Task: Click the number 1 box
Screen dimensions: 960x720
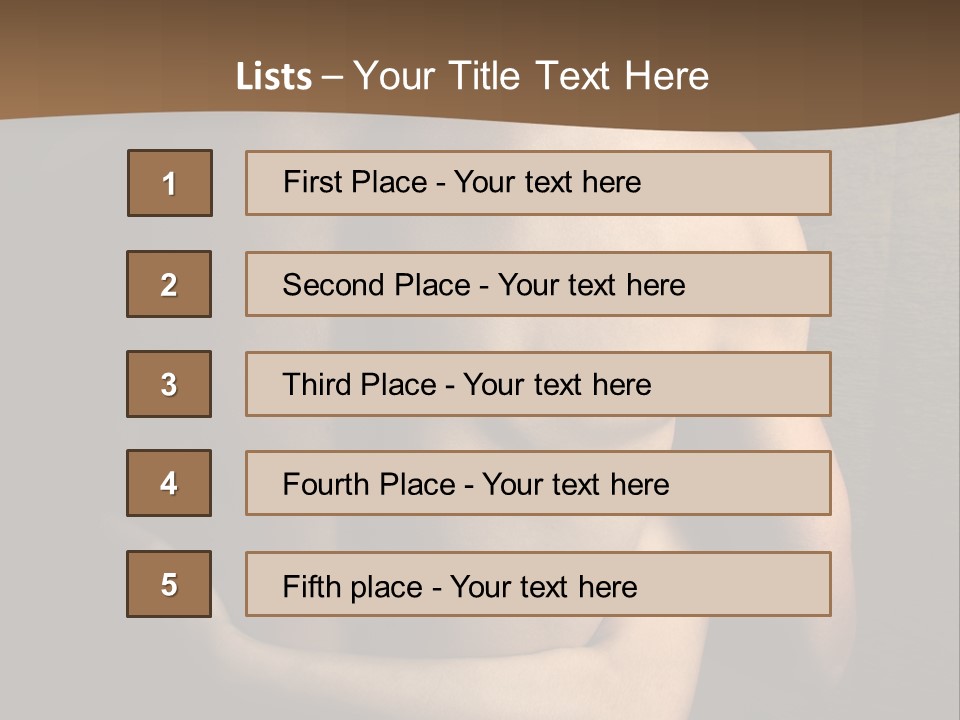Action: 170,183
